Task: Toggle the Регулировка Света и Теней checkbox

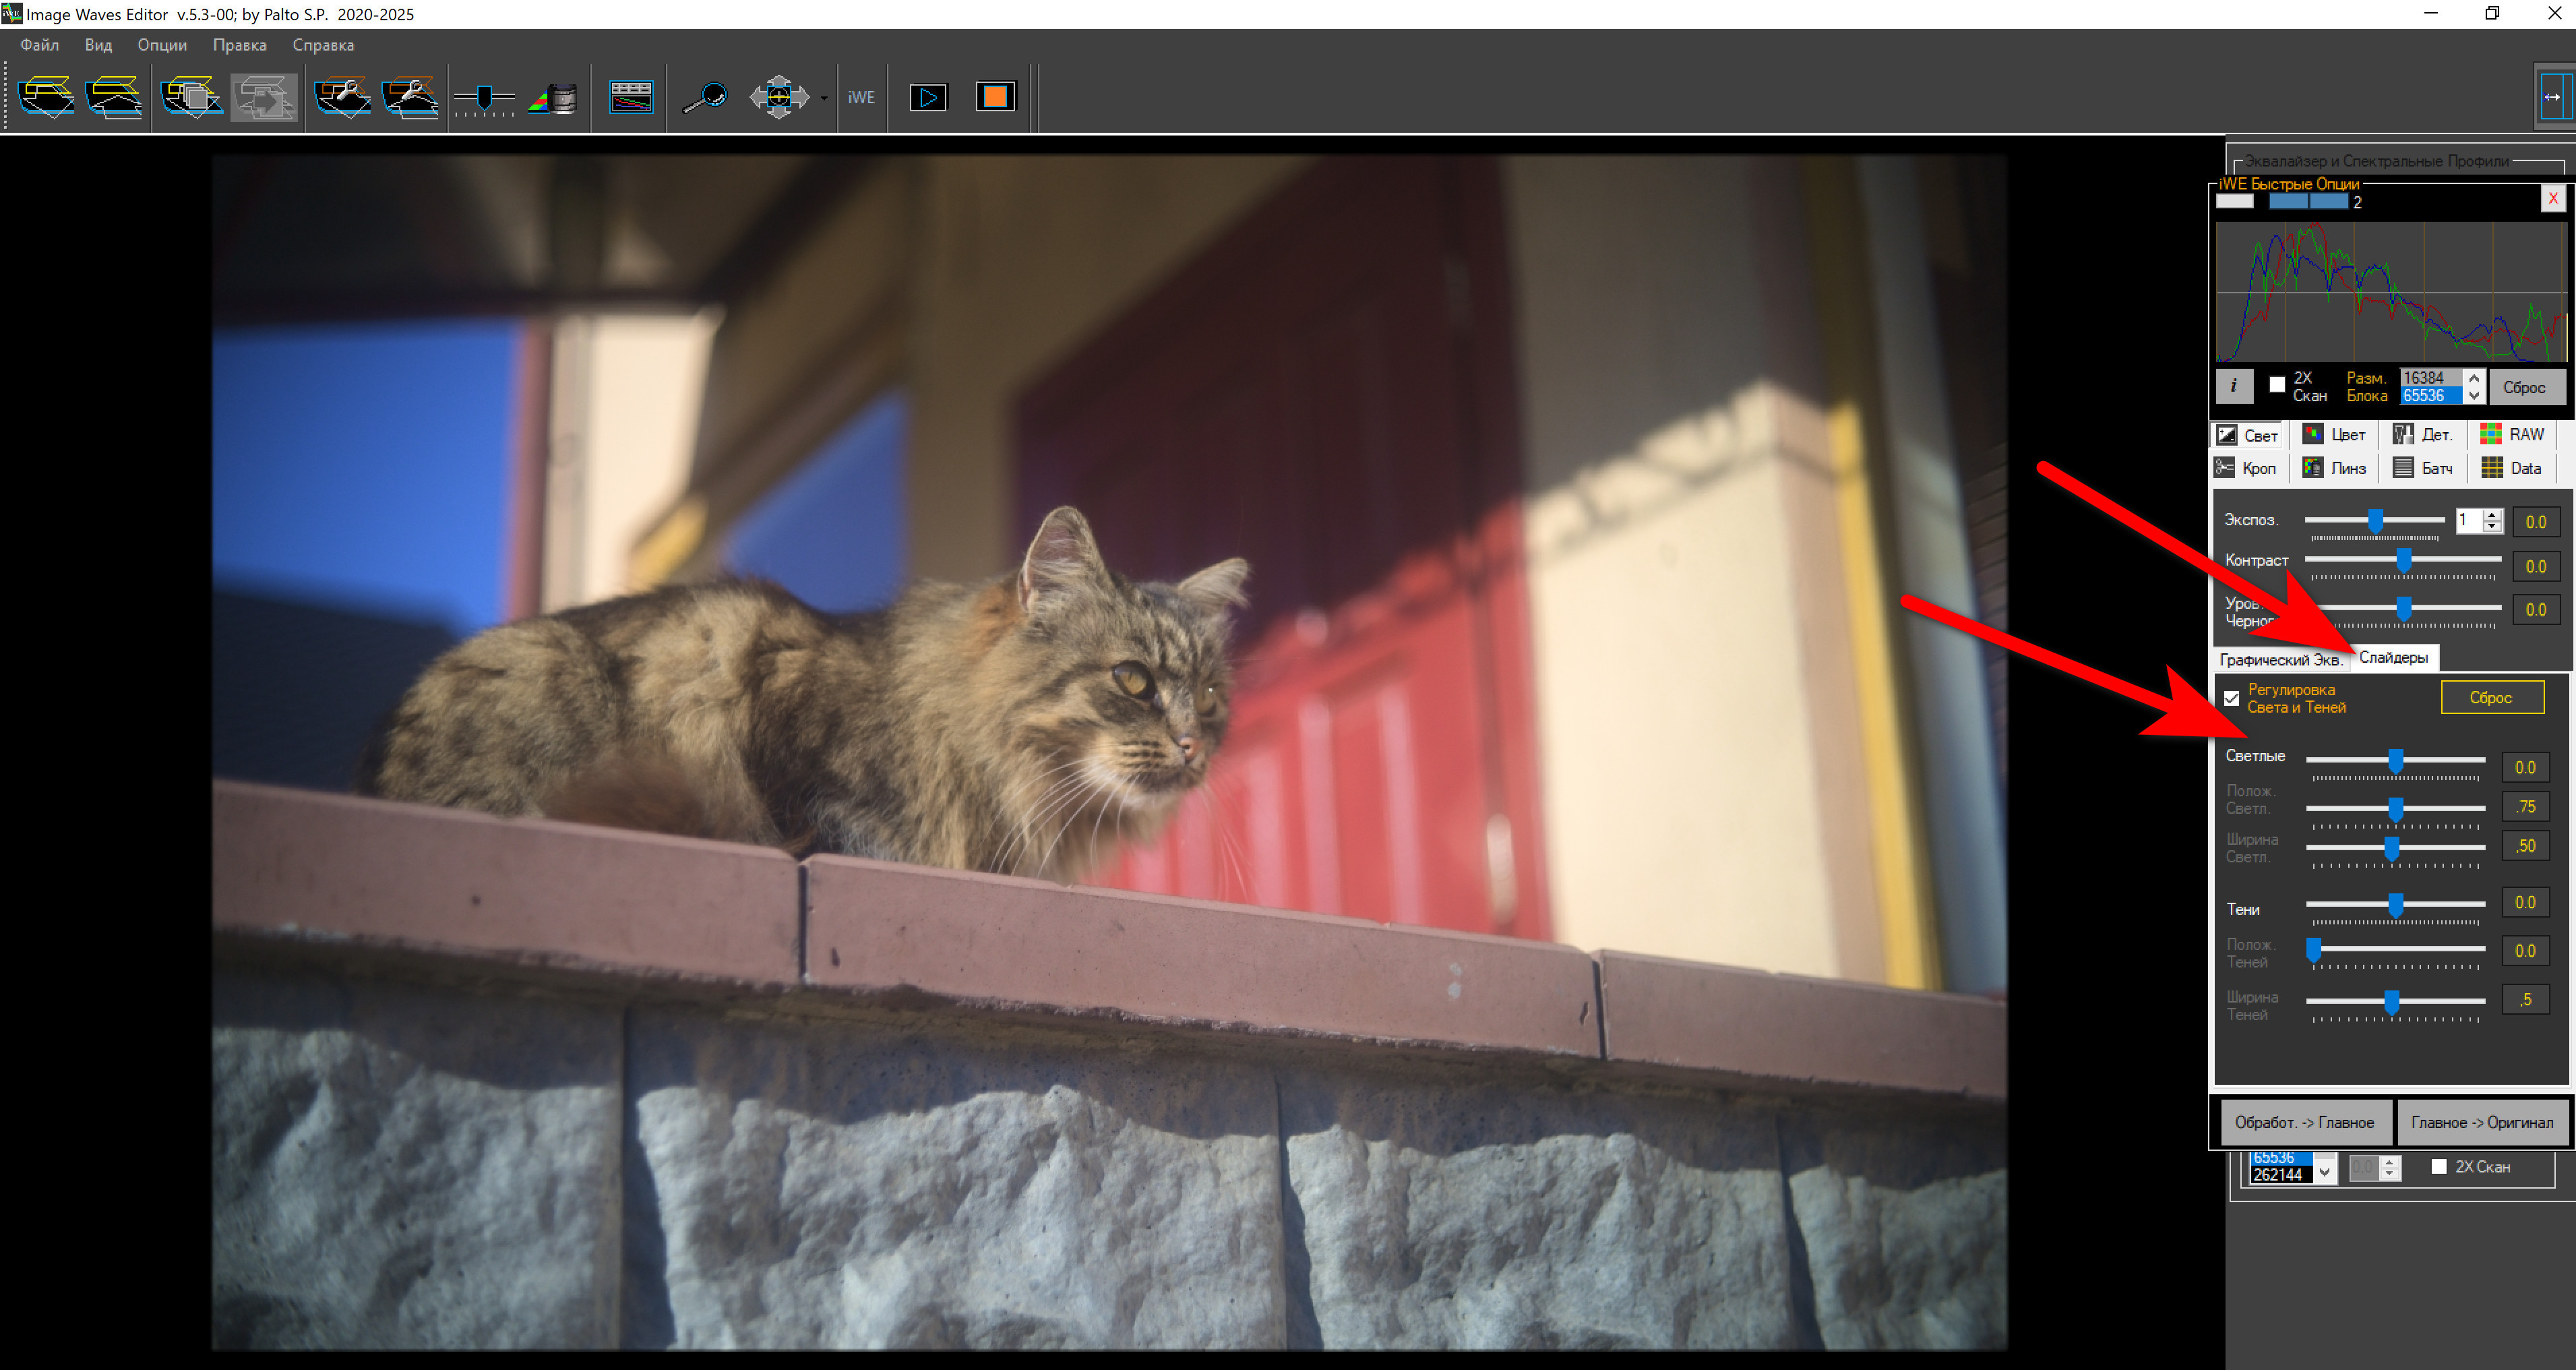Action: pyautogui.click(x=2232, y=698)
